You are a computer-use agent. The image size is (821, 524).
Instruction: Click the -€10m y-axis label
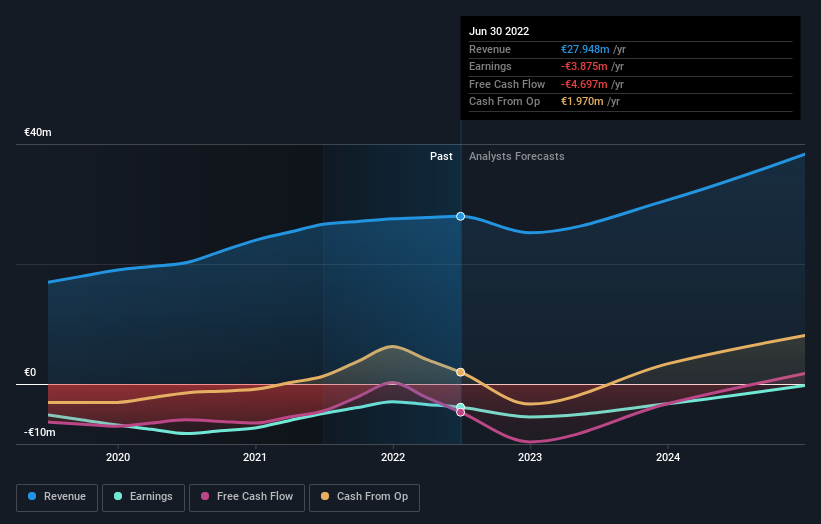pos(39,432)
